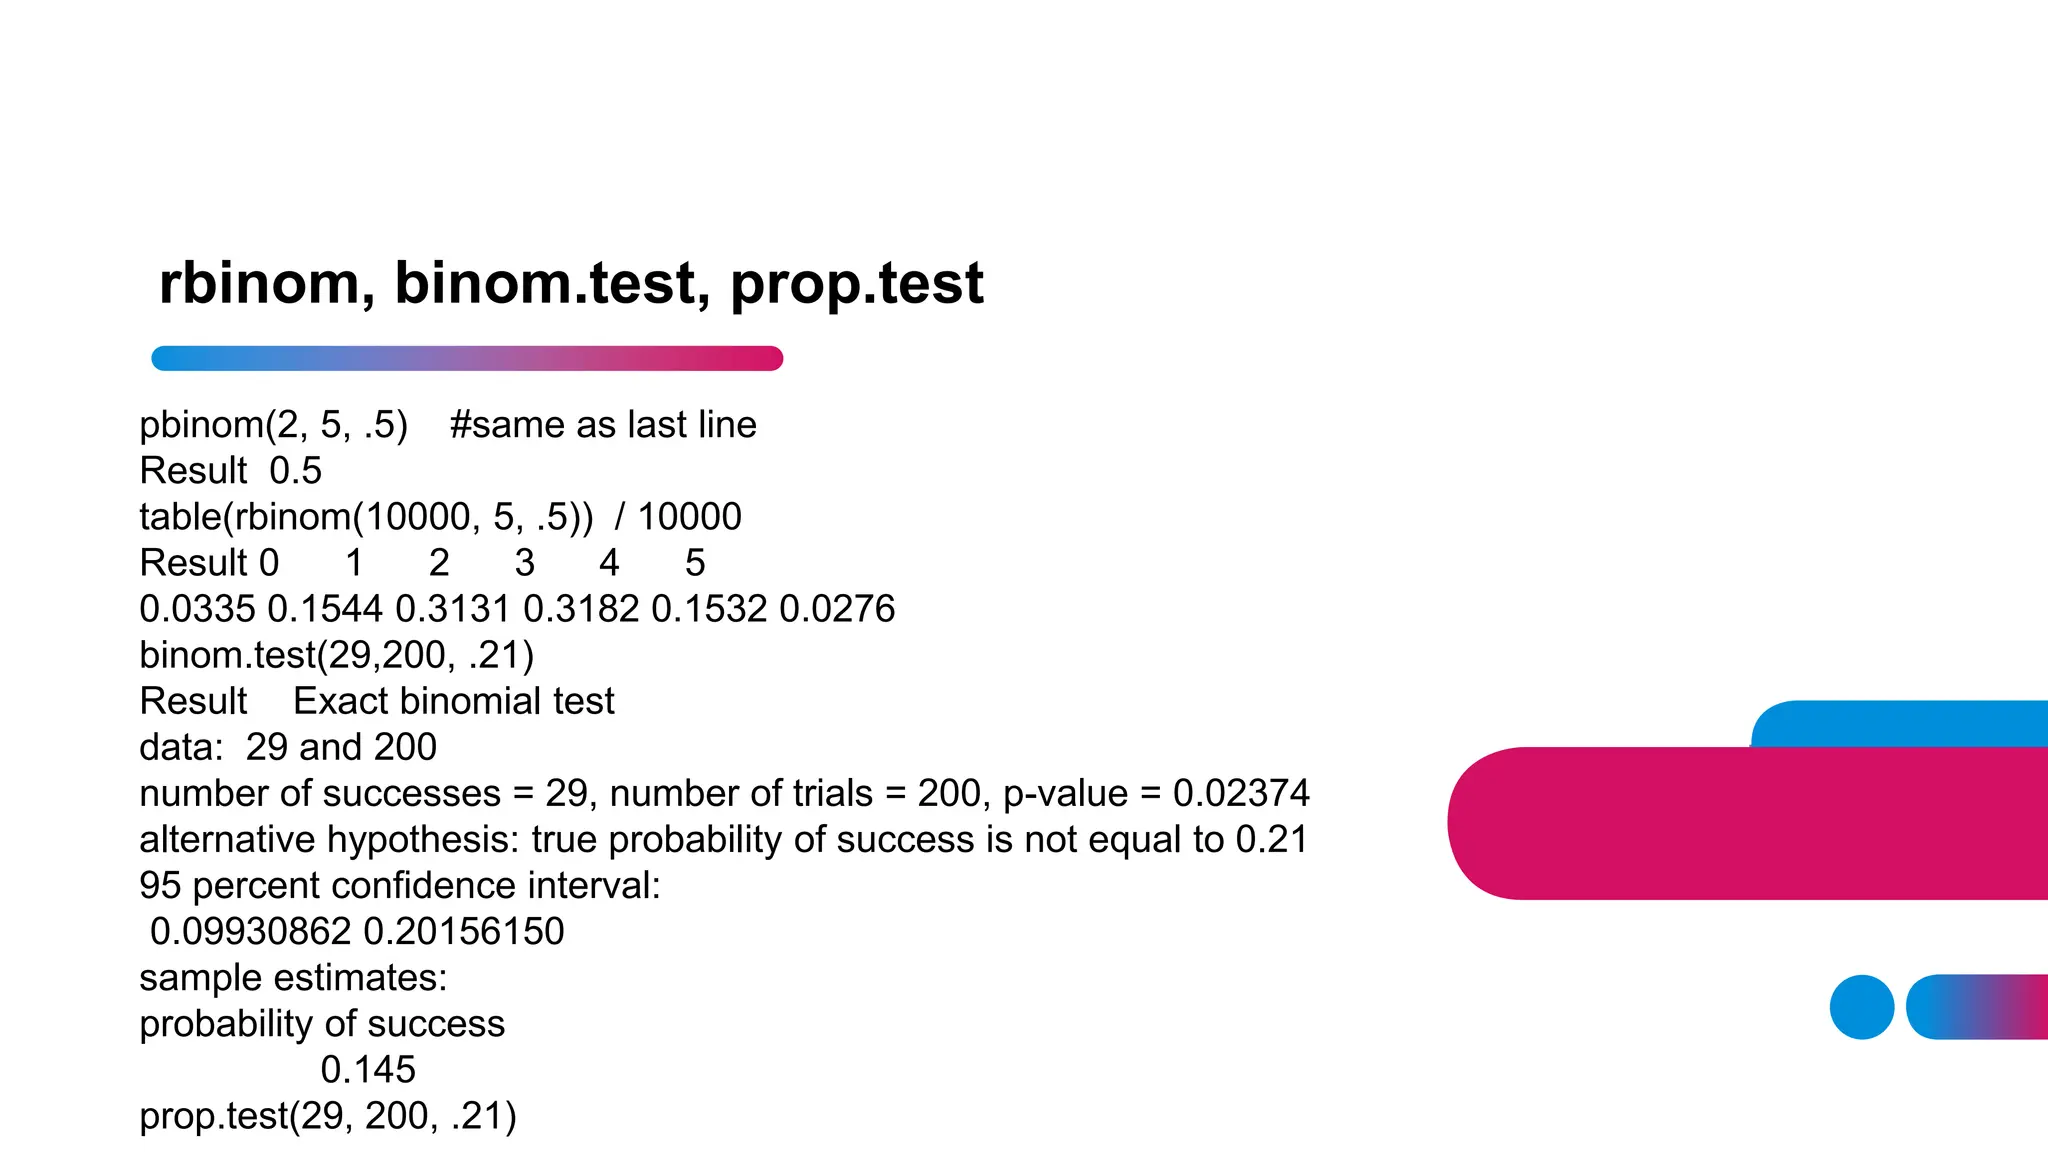
Task: Click the 'data: 29 and 200' line
Action: coord(288,747)
